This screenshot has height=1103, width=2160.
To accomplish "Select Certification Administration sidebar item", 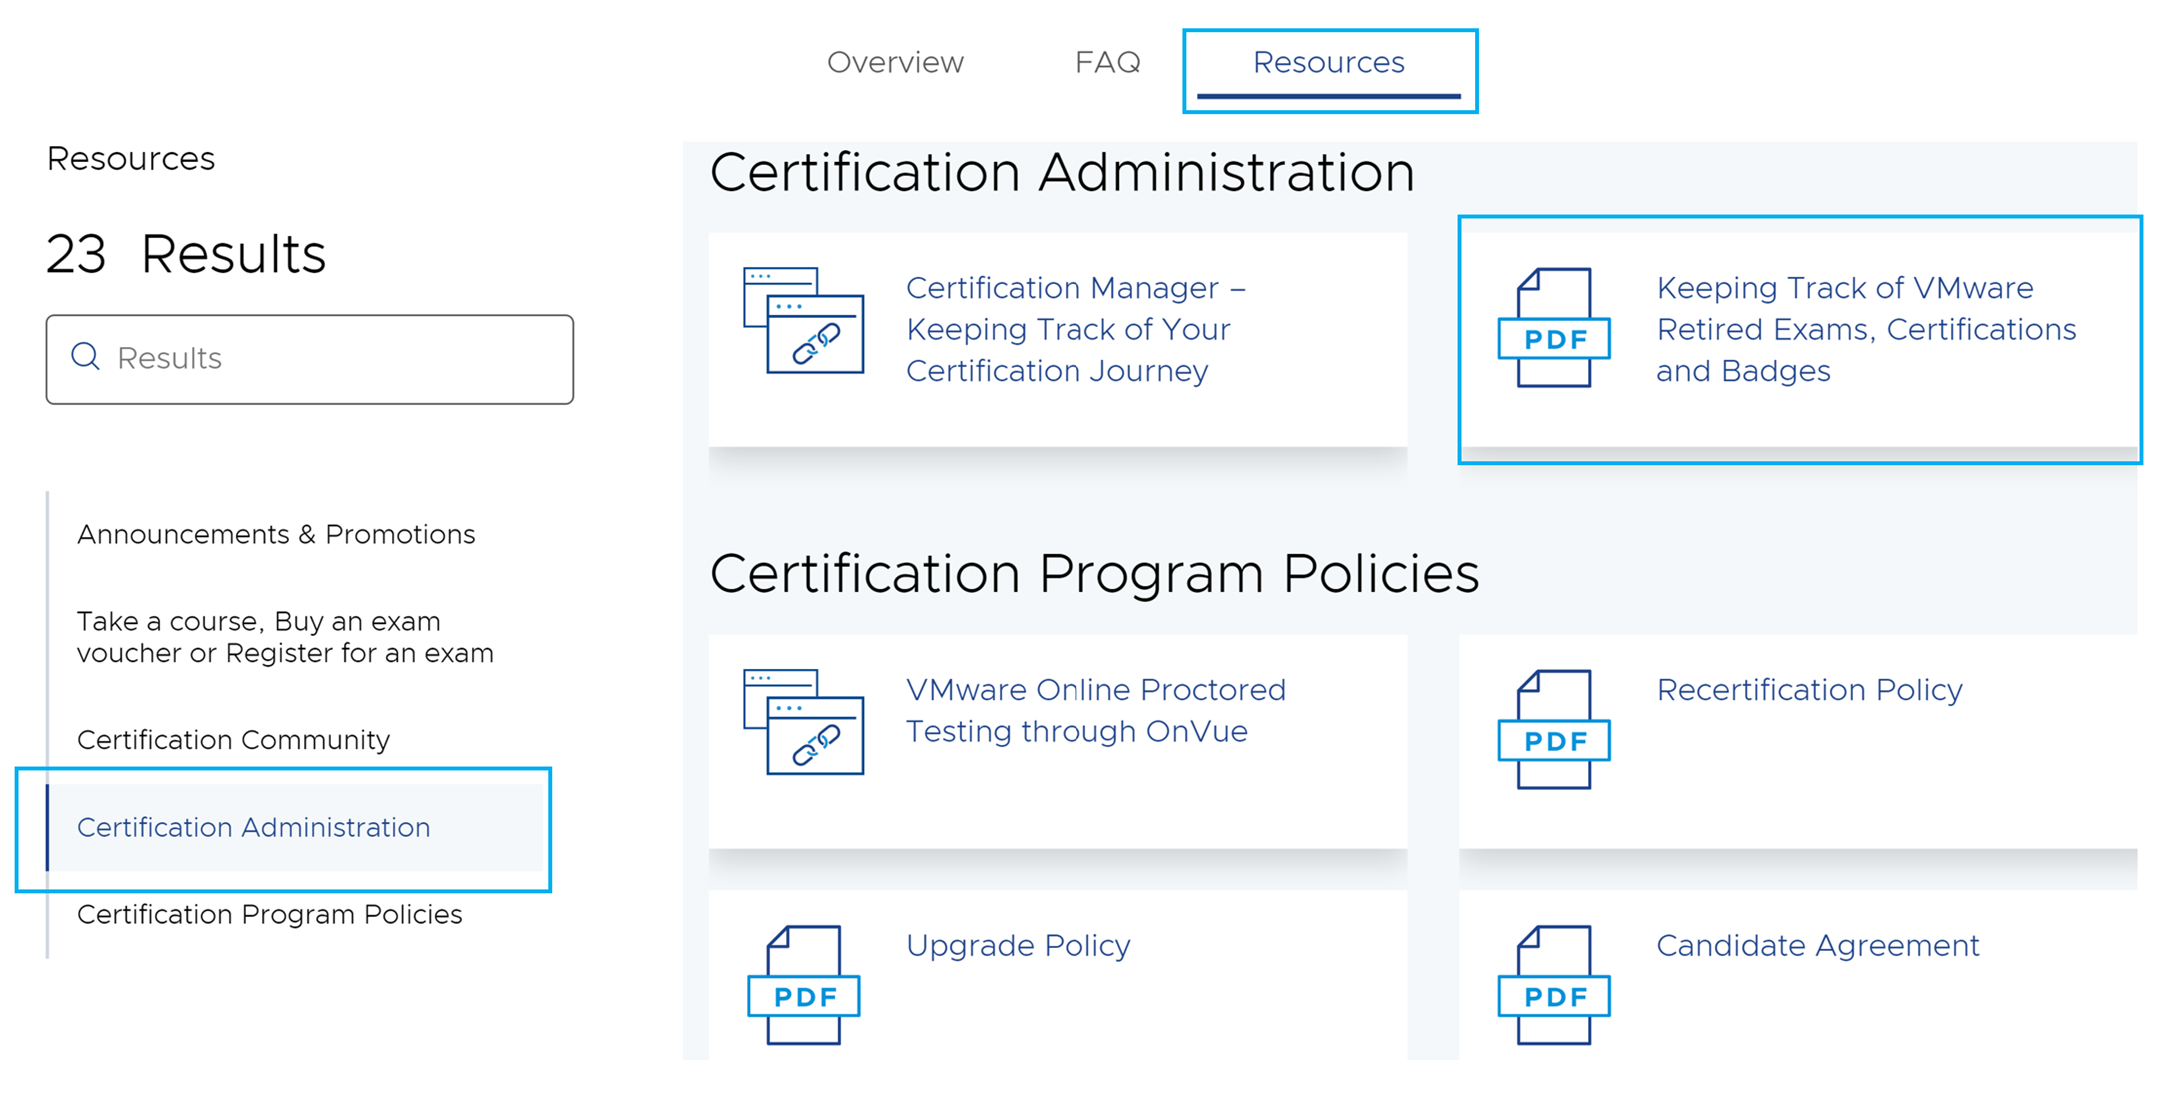I will 254,827.
